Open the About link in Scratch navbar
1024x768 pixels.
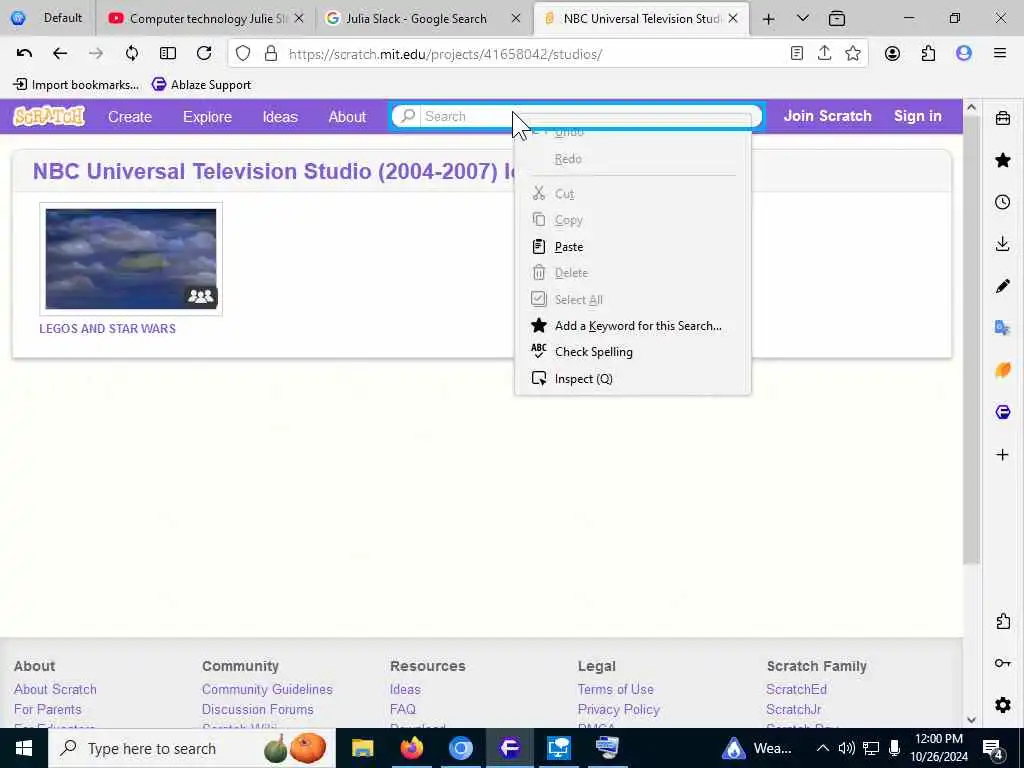click(347, 117)
